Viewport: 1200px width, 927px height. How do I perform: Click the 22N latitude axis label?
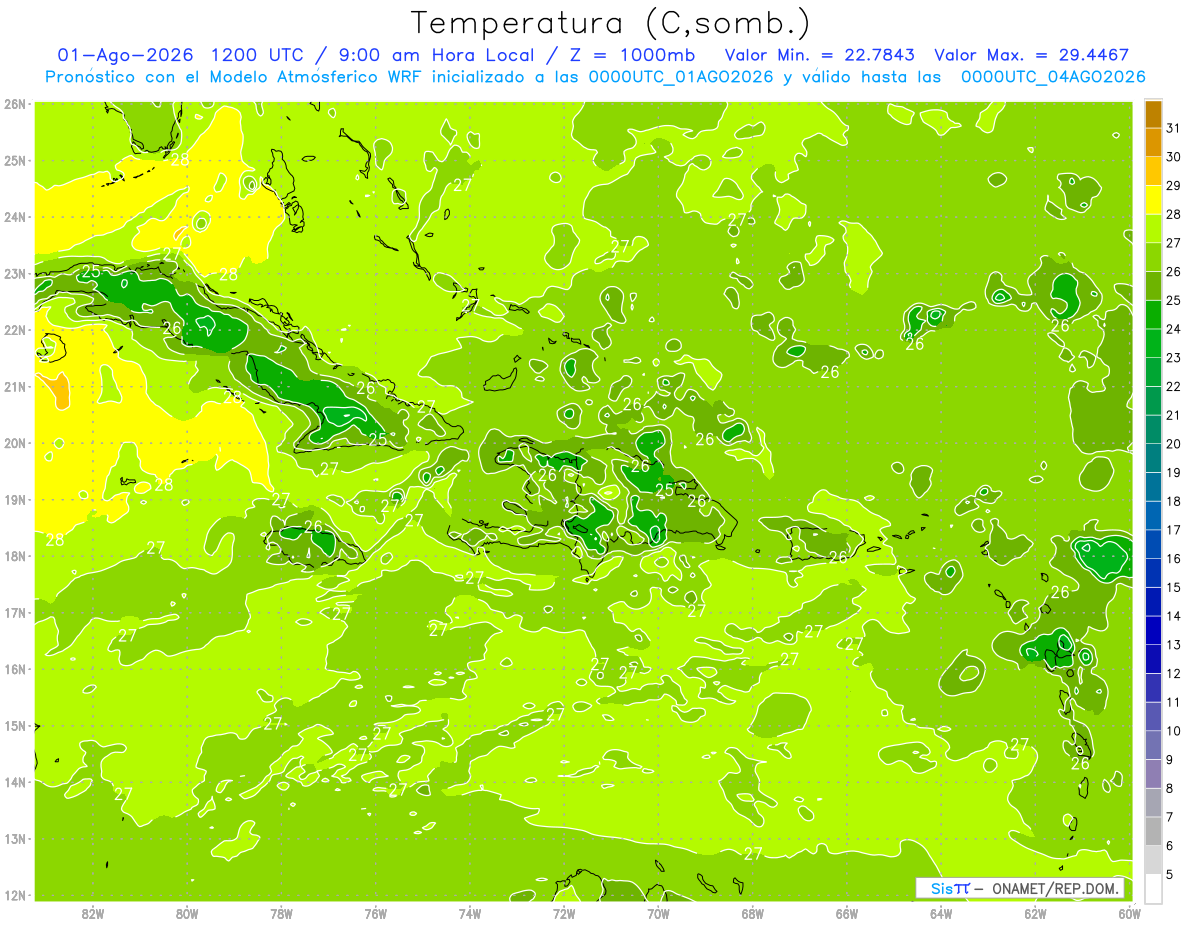[14, 330]
